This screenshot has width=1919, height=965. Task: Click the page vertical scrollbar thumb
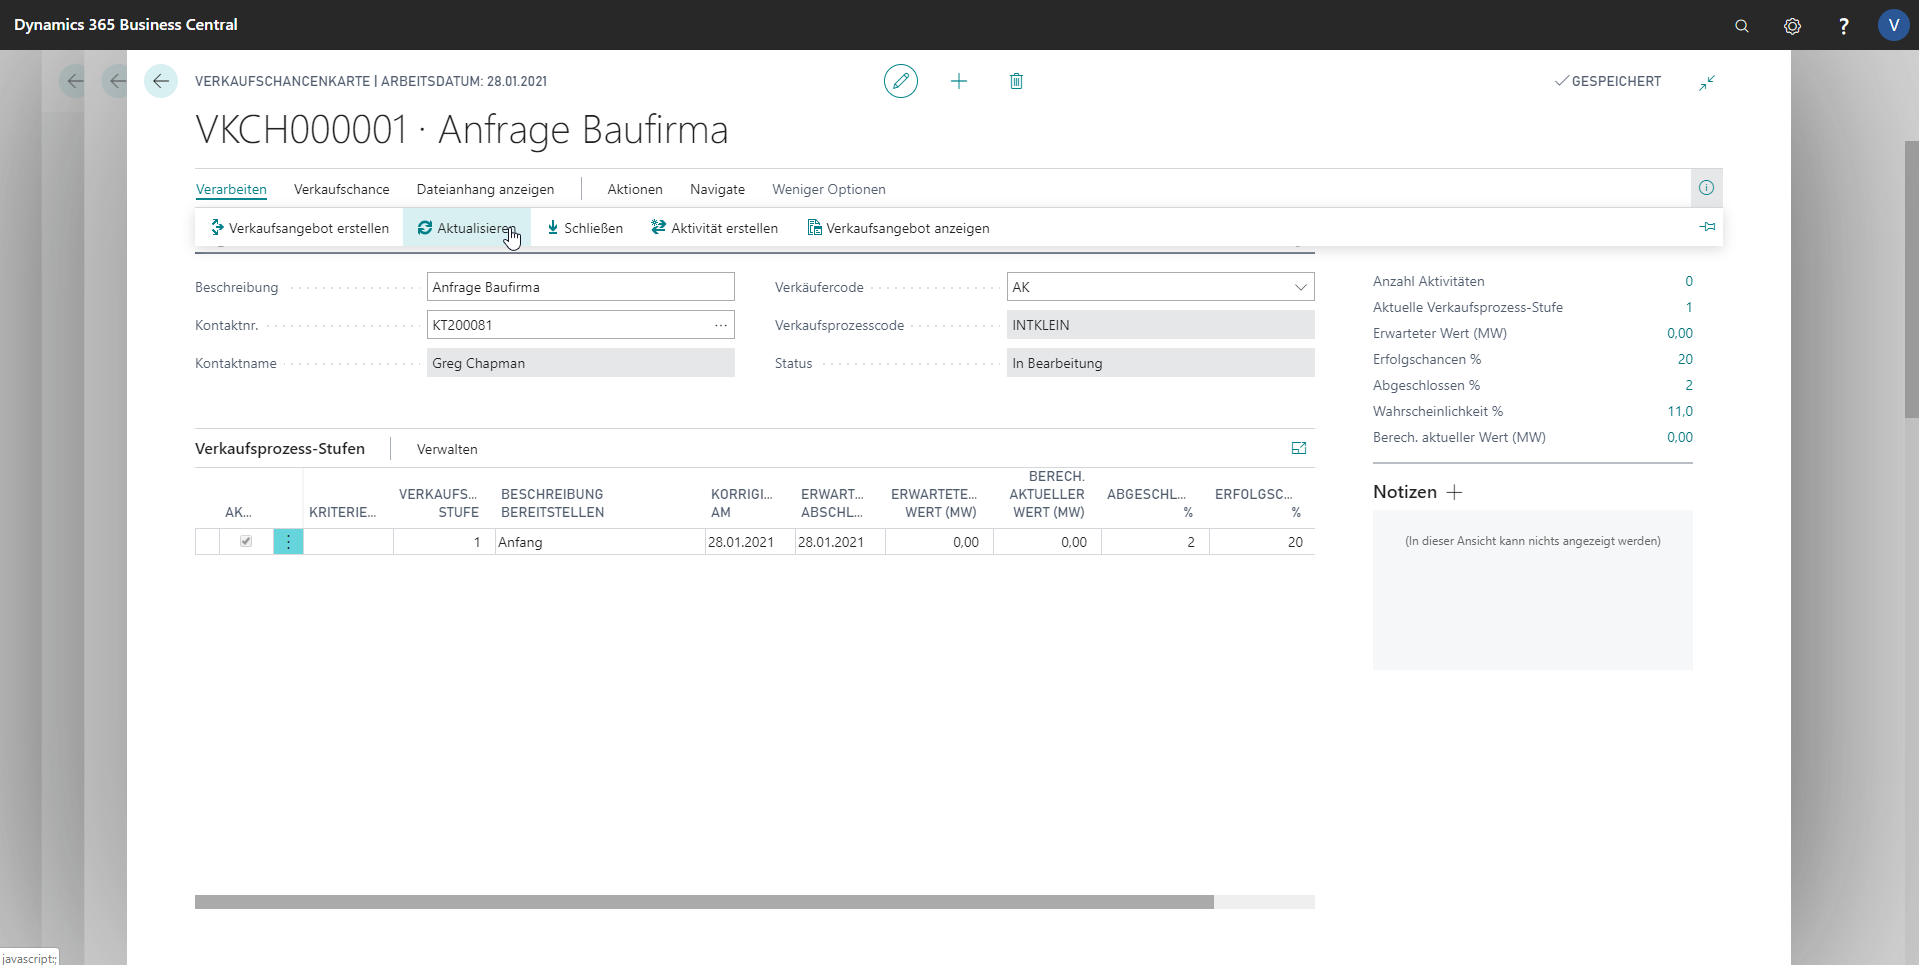coord(1911,279)
